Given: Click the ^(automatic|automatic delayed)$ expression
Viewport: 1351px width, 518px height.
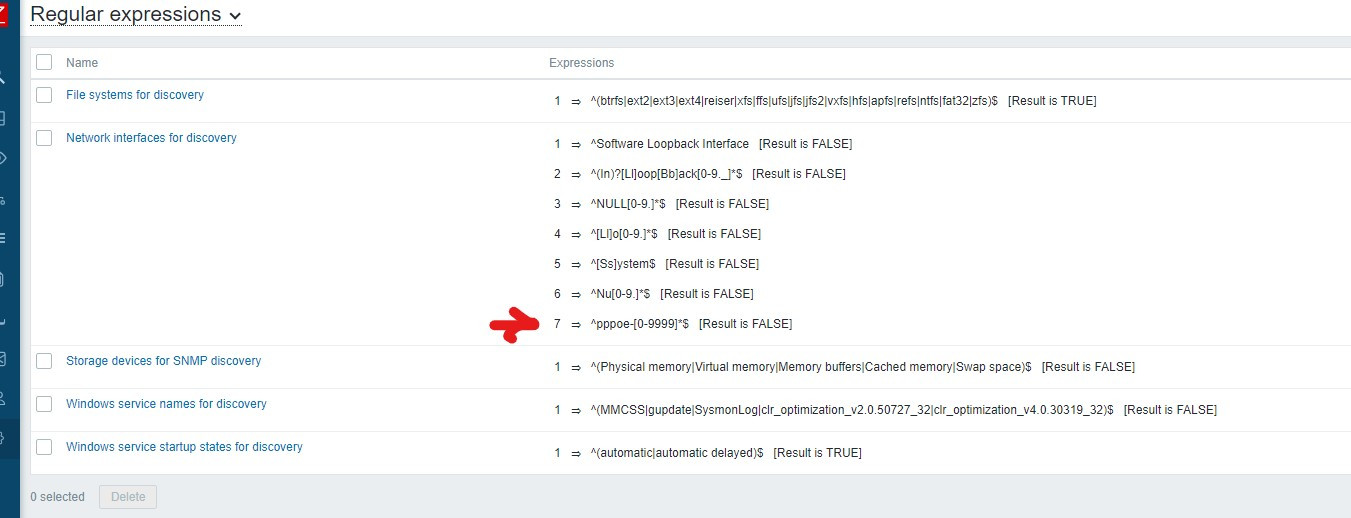Looking at the screenshot, I should [x=677, y=453].
